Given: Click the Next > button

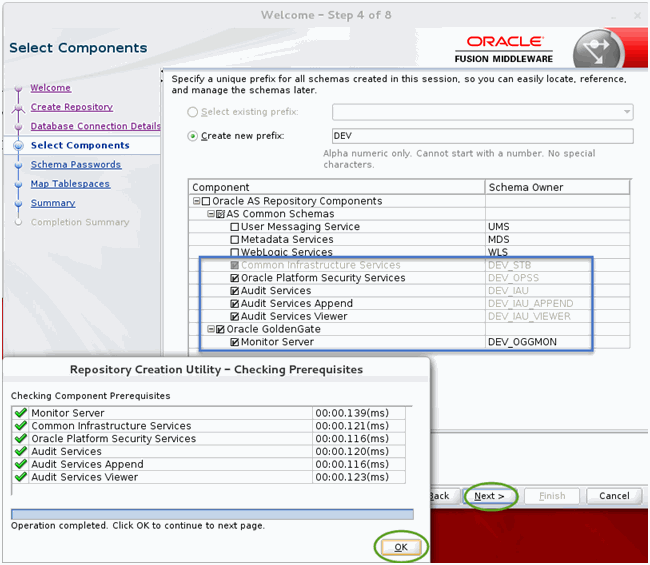Looking at the screenshot, I should [490, 496].
